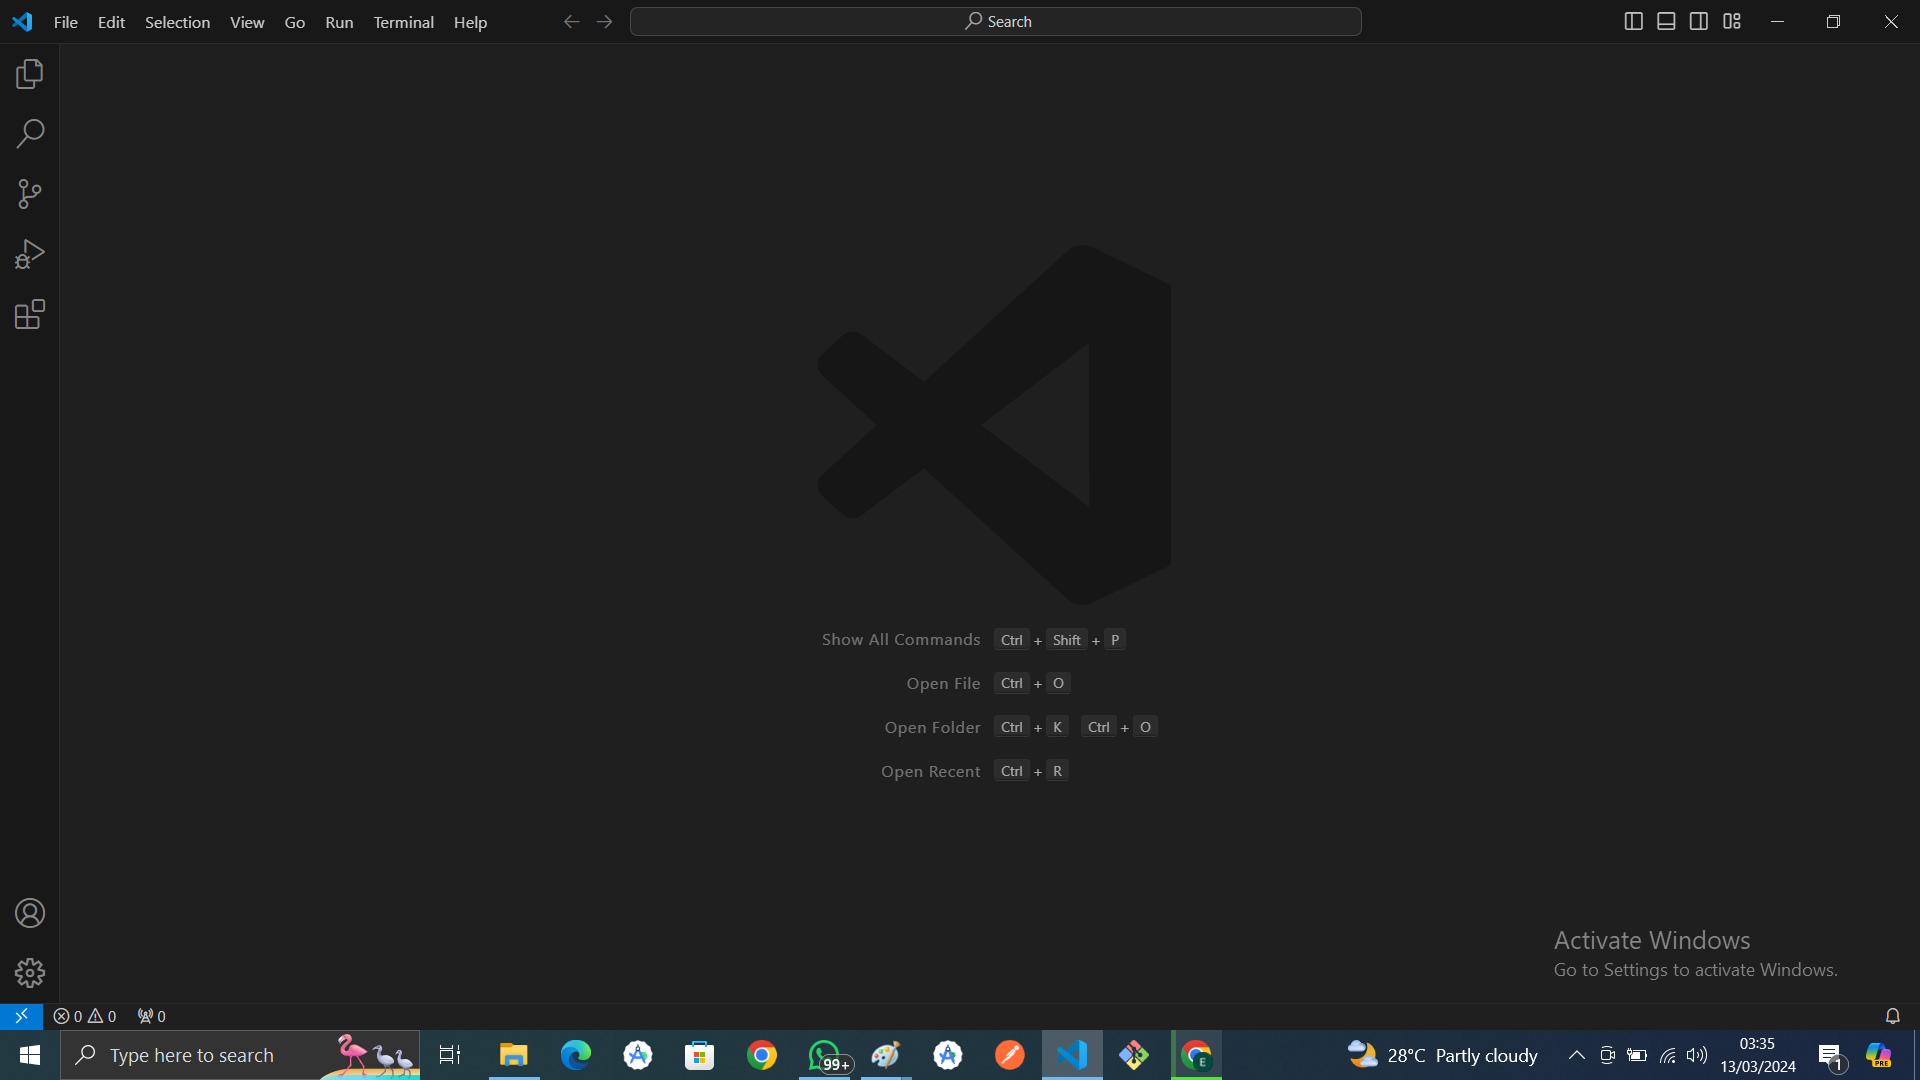Viewport: 1920px width, 1080px height.
Task: Open the Customize Layout menu
Action: click(x=1732, y=21)
